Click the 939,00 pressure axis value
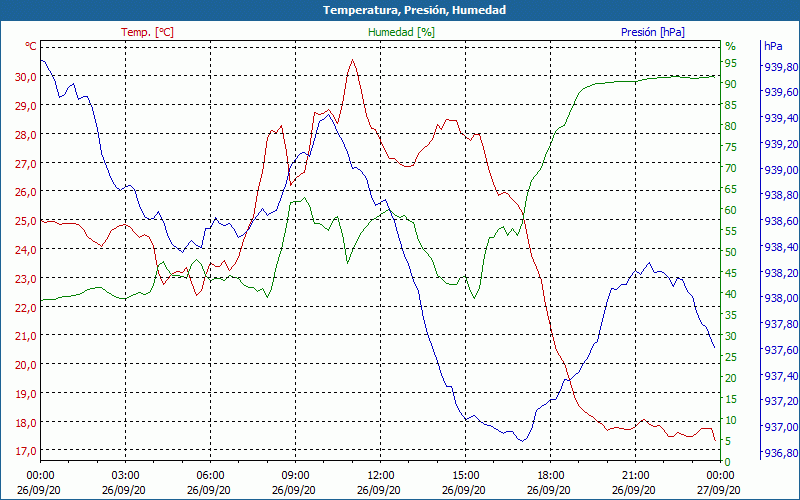This screenshot has width=800, height=500. [x=781, y=170]
